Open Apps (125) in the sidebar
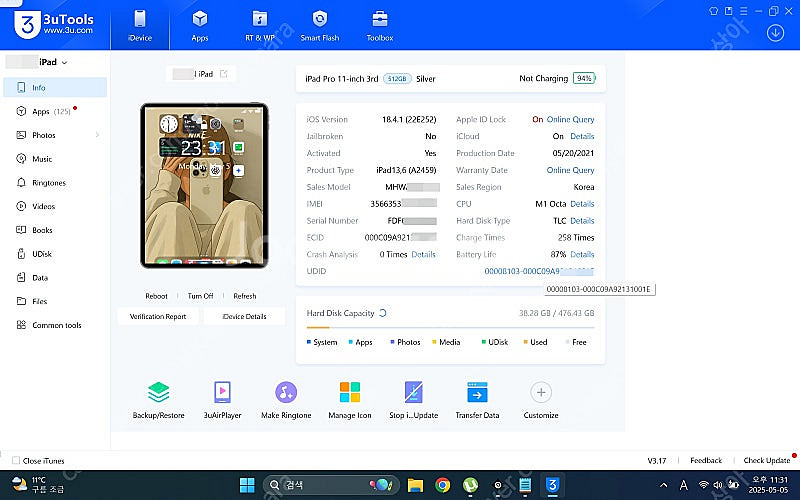Viewport: 800px width, 500px height. 55,111
